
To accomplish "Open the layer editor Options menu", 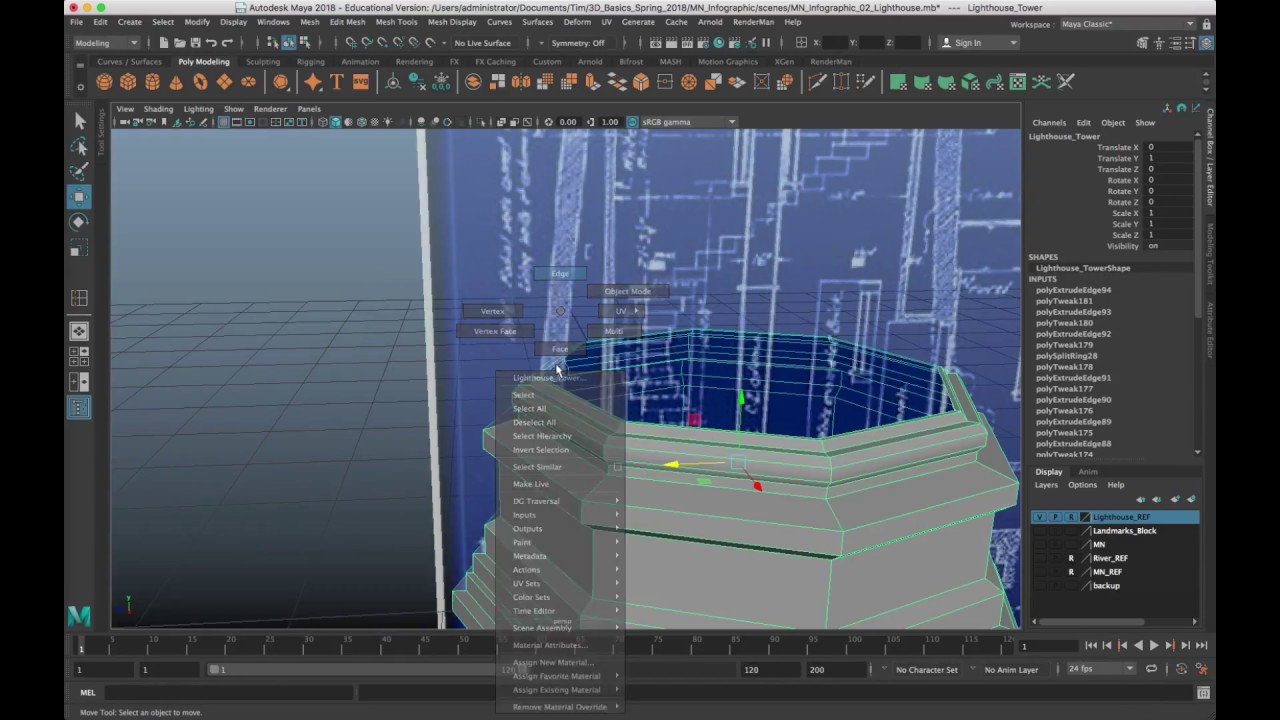I will coord(1082,485).
